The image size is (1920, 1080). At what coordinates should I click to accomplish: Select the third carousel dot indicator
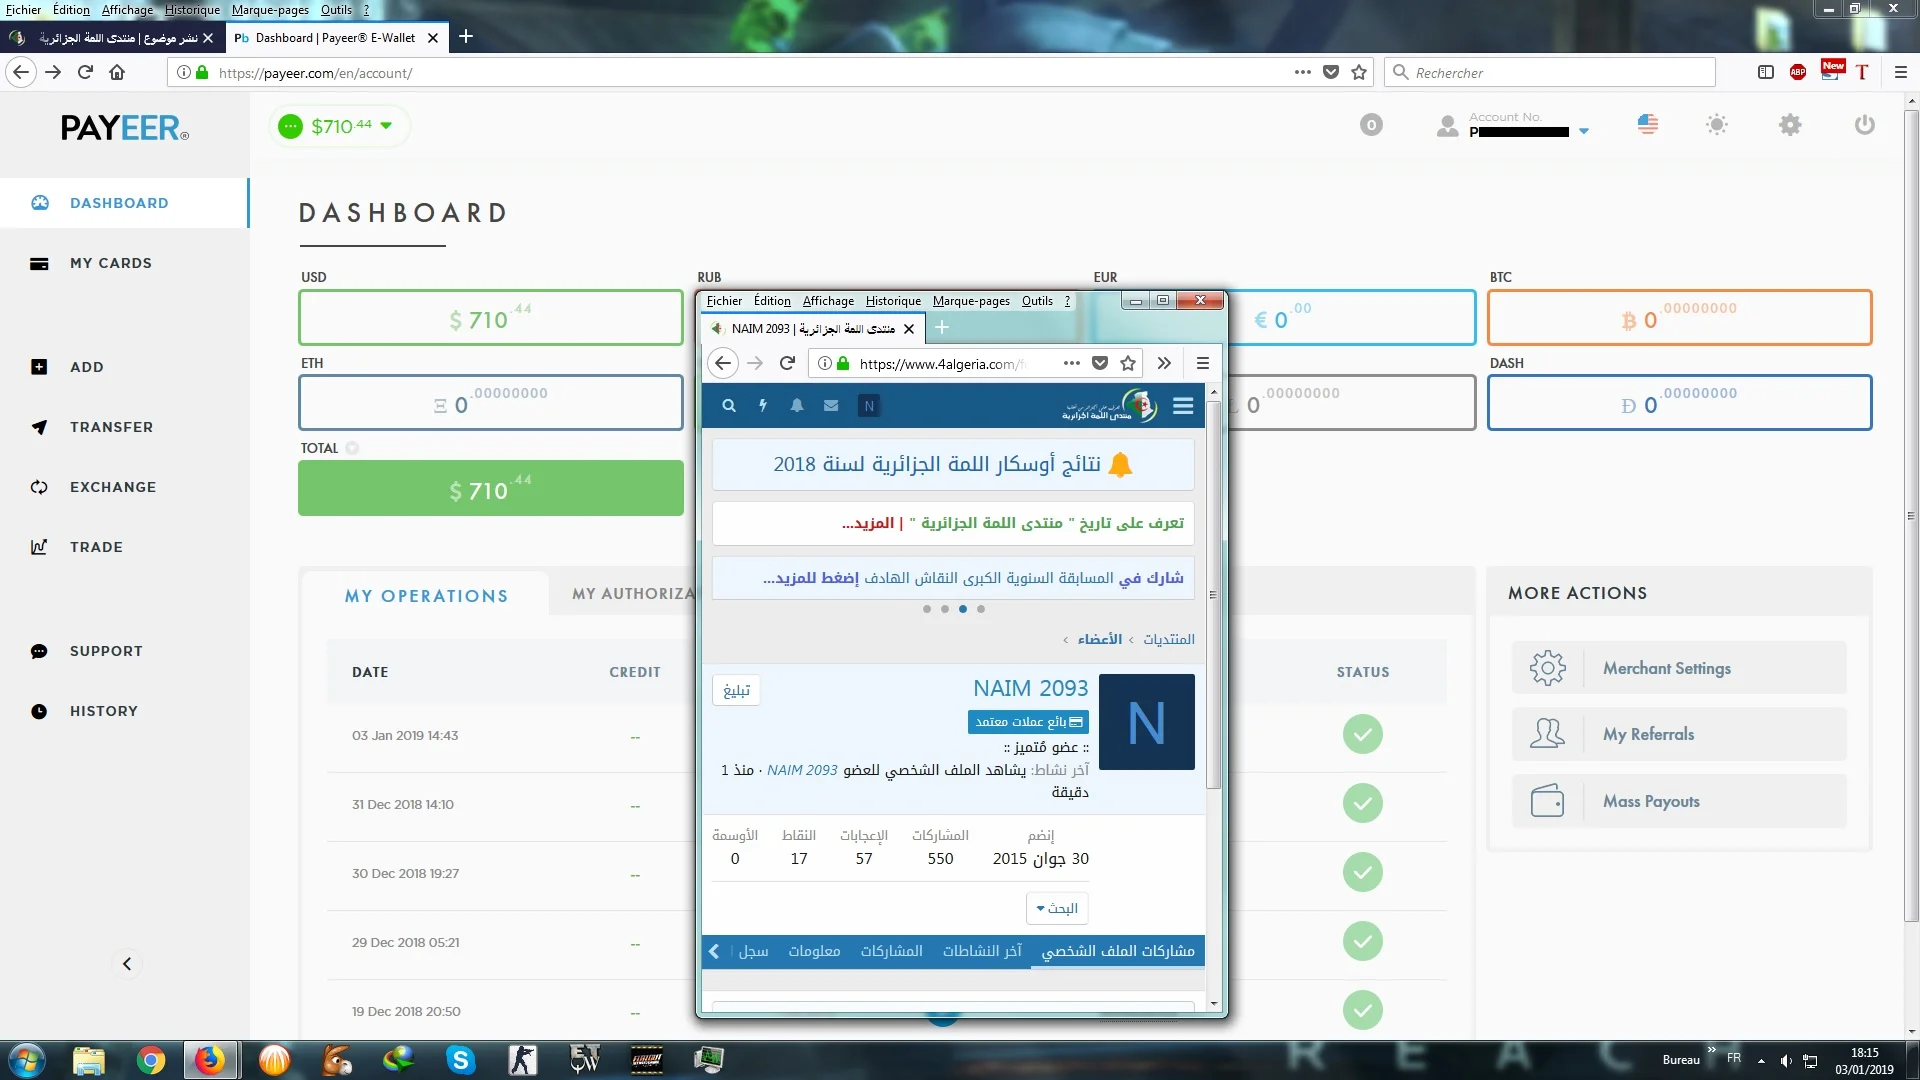(963, 609)
